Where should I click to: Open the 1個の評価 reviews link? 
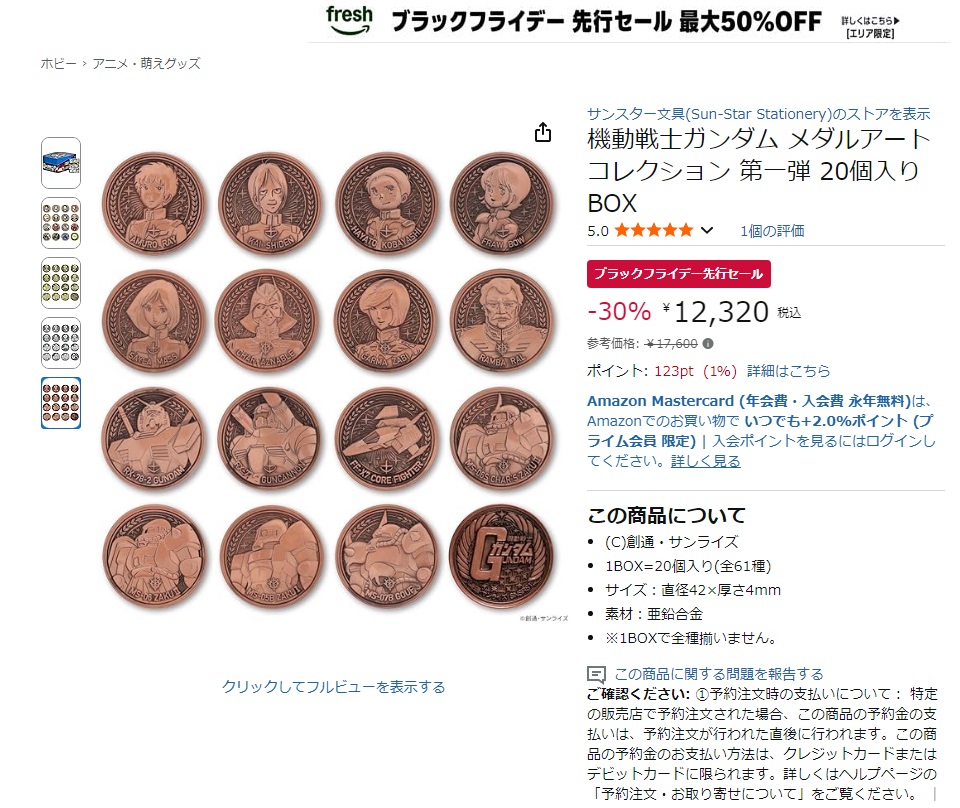click(x=772, y=231)
